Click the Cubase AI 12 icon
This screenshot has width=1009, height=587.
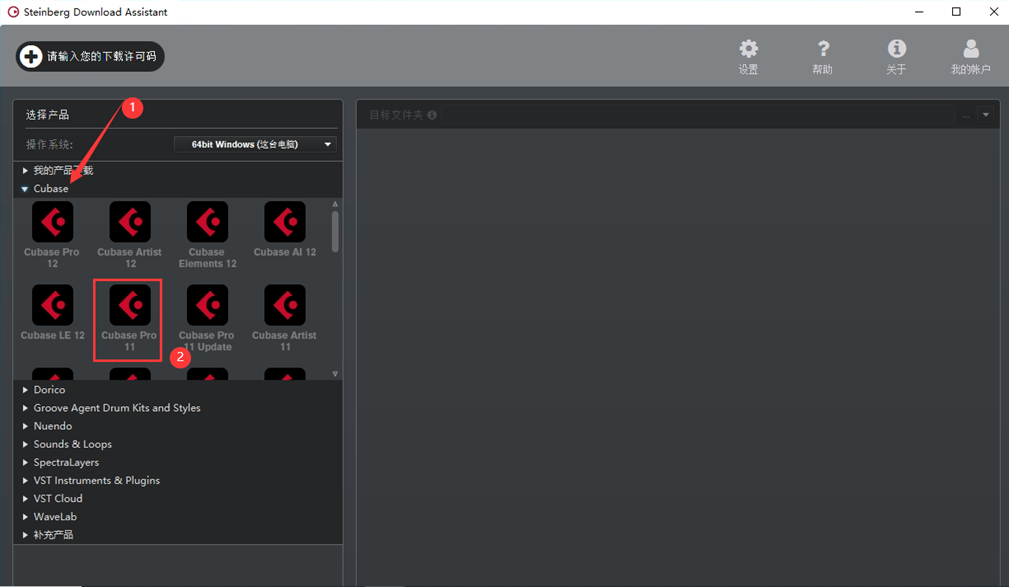coord(285,223)
